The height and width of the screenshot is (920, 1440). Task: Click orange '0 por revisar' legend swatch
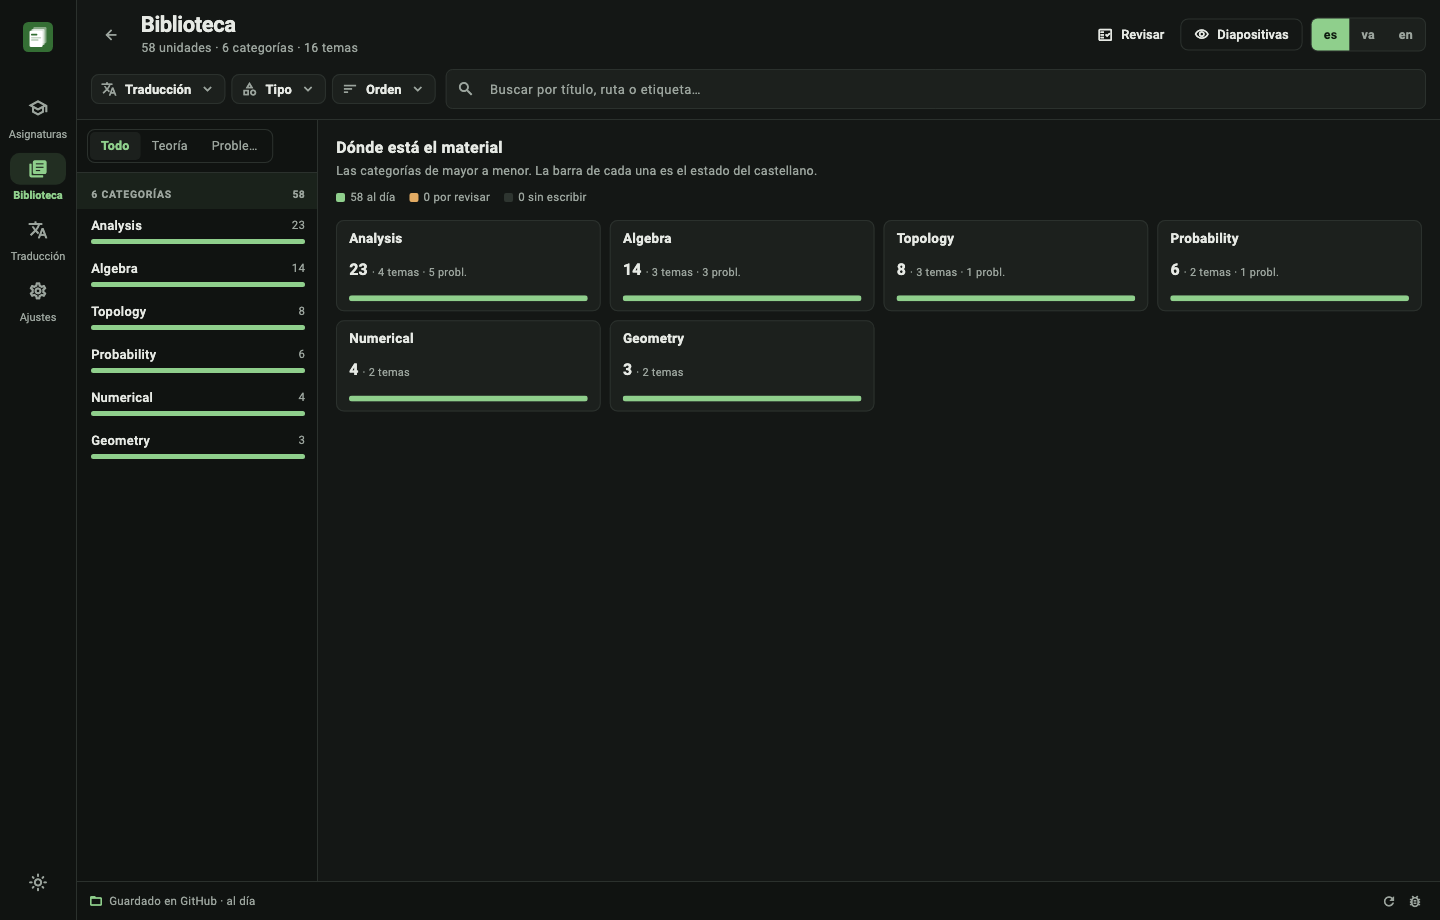click(414, 198)
